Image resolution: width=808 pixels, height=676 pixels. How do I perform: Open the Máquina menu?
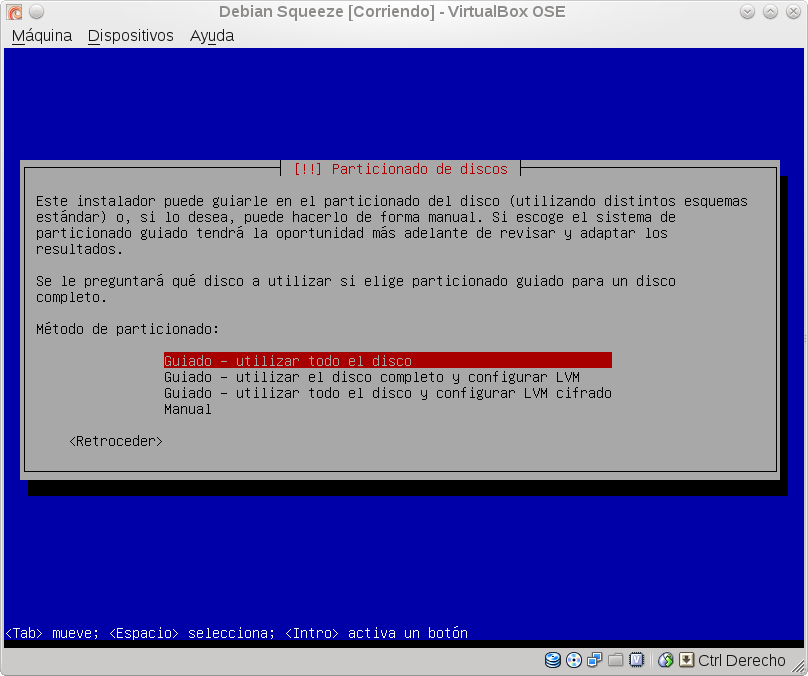click(x=42, y=36)
